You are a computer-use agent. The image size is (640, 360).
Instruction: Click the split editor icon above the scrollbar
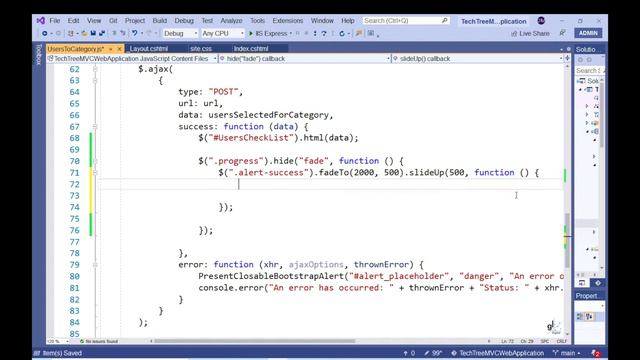tap(567, 58)
